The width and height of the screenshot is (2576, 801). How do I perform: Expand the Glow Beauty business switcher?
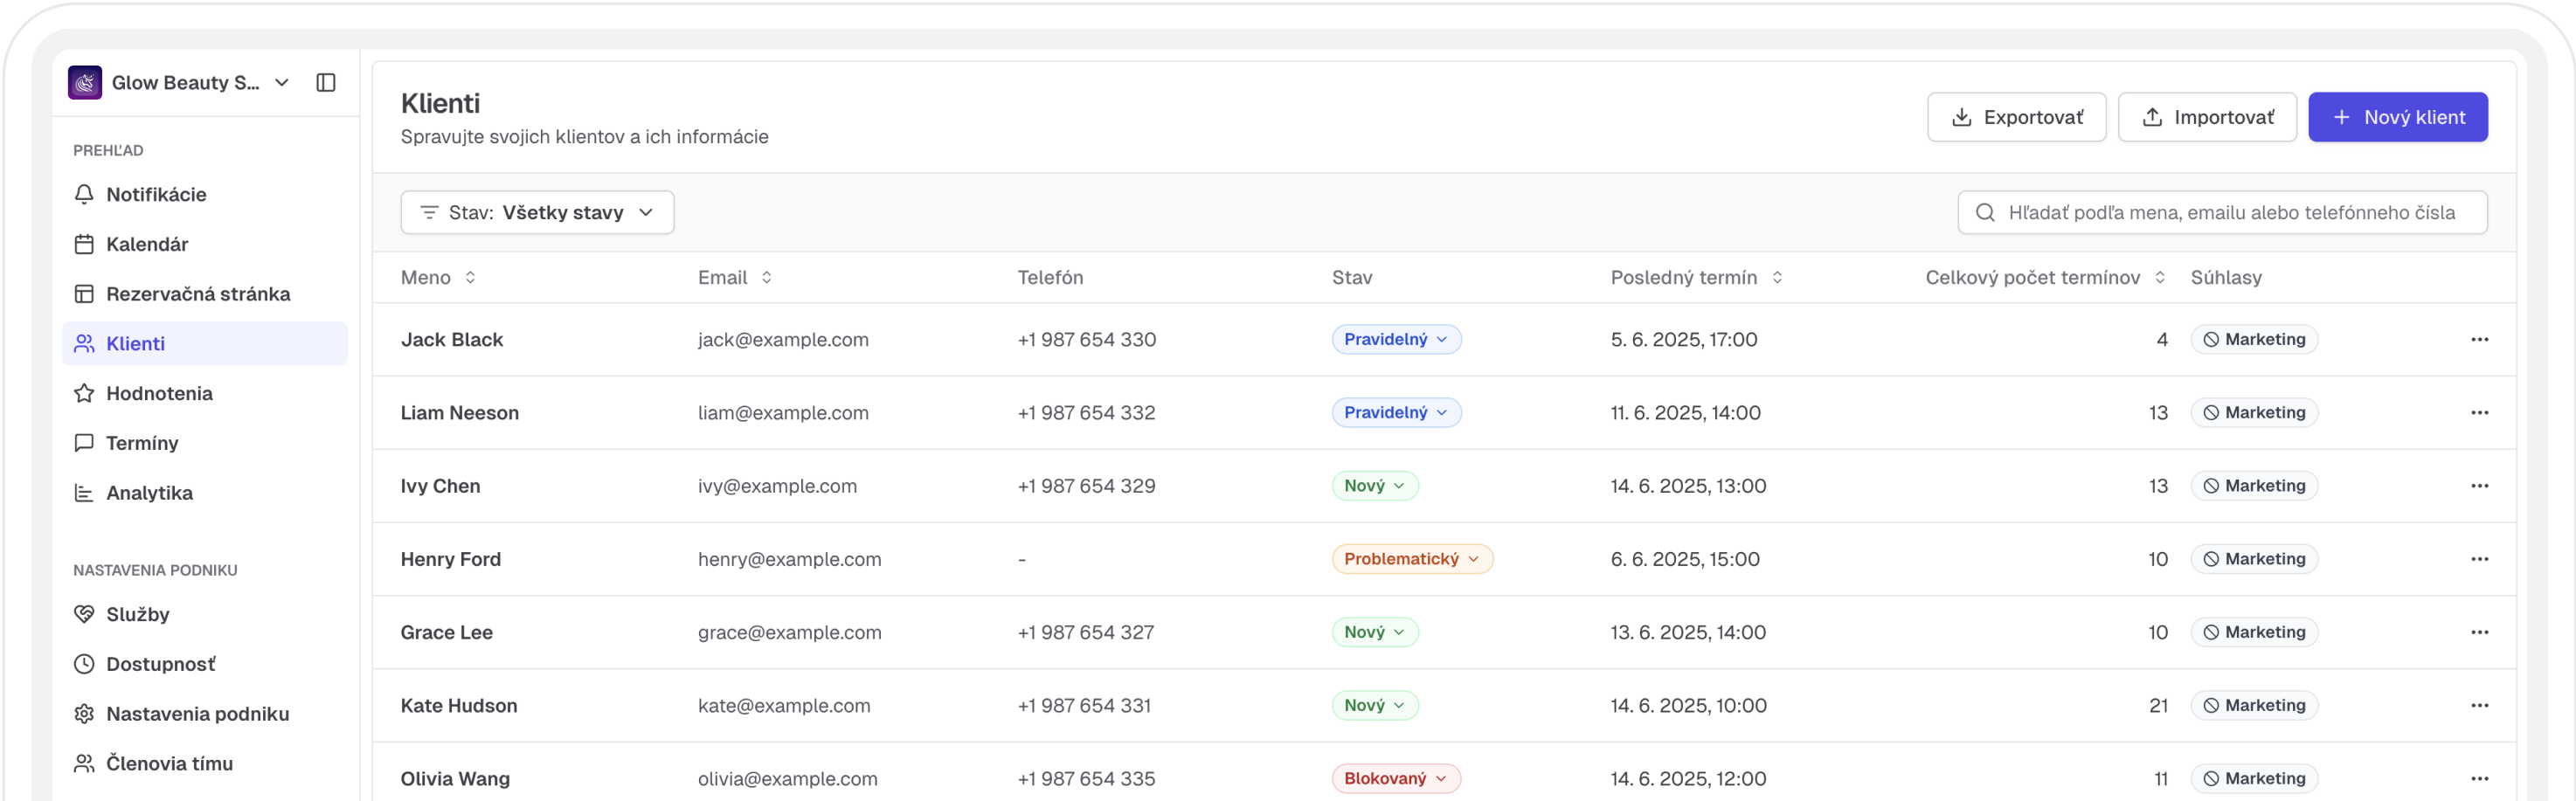tap(282, 82)
